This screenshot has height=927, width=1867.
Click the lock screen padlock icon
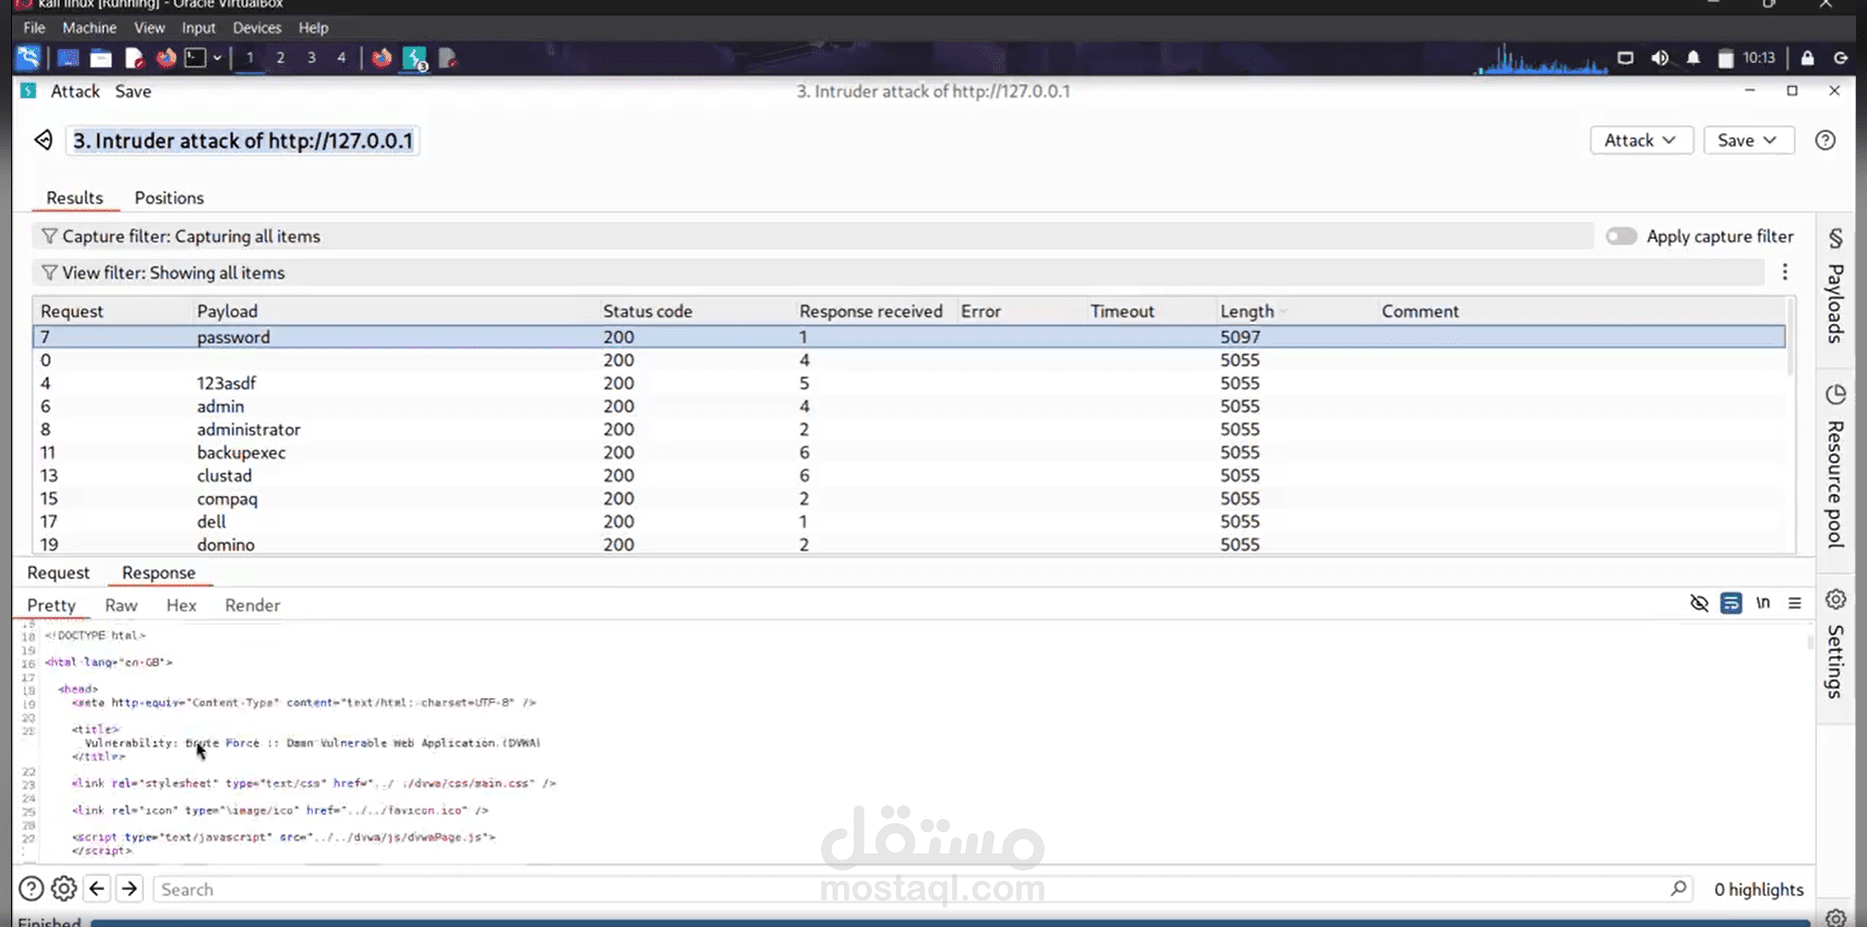1807,58
